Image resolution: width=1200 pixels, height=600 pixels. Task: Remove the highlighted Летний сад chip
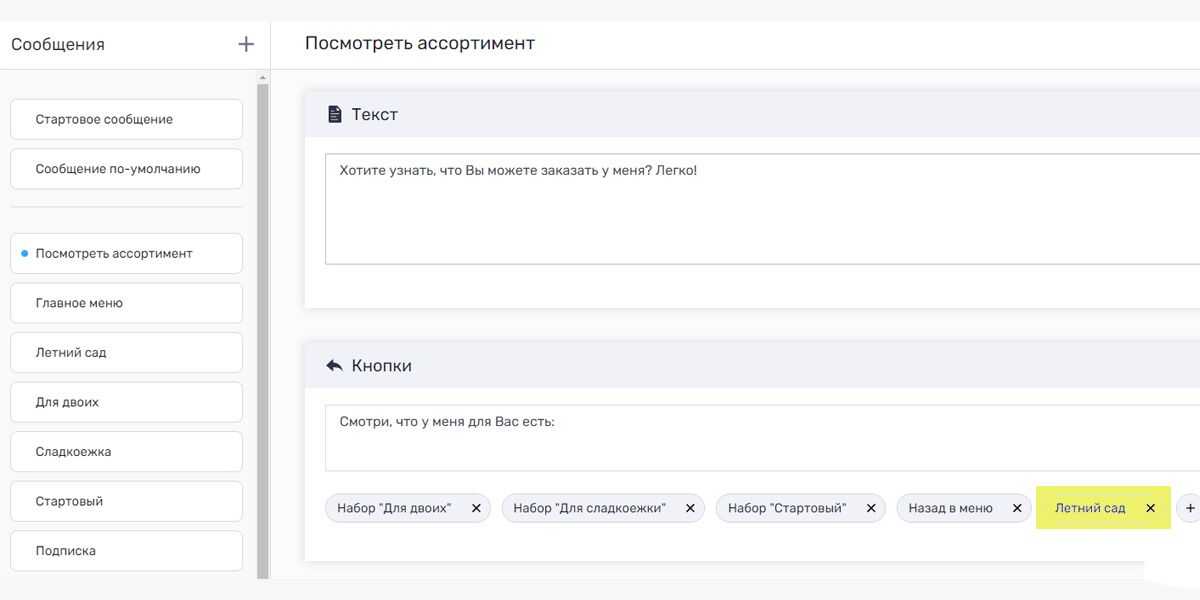click(x=1150, y=508)
